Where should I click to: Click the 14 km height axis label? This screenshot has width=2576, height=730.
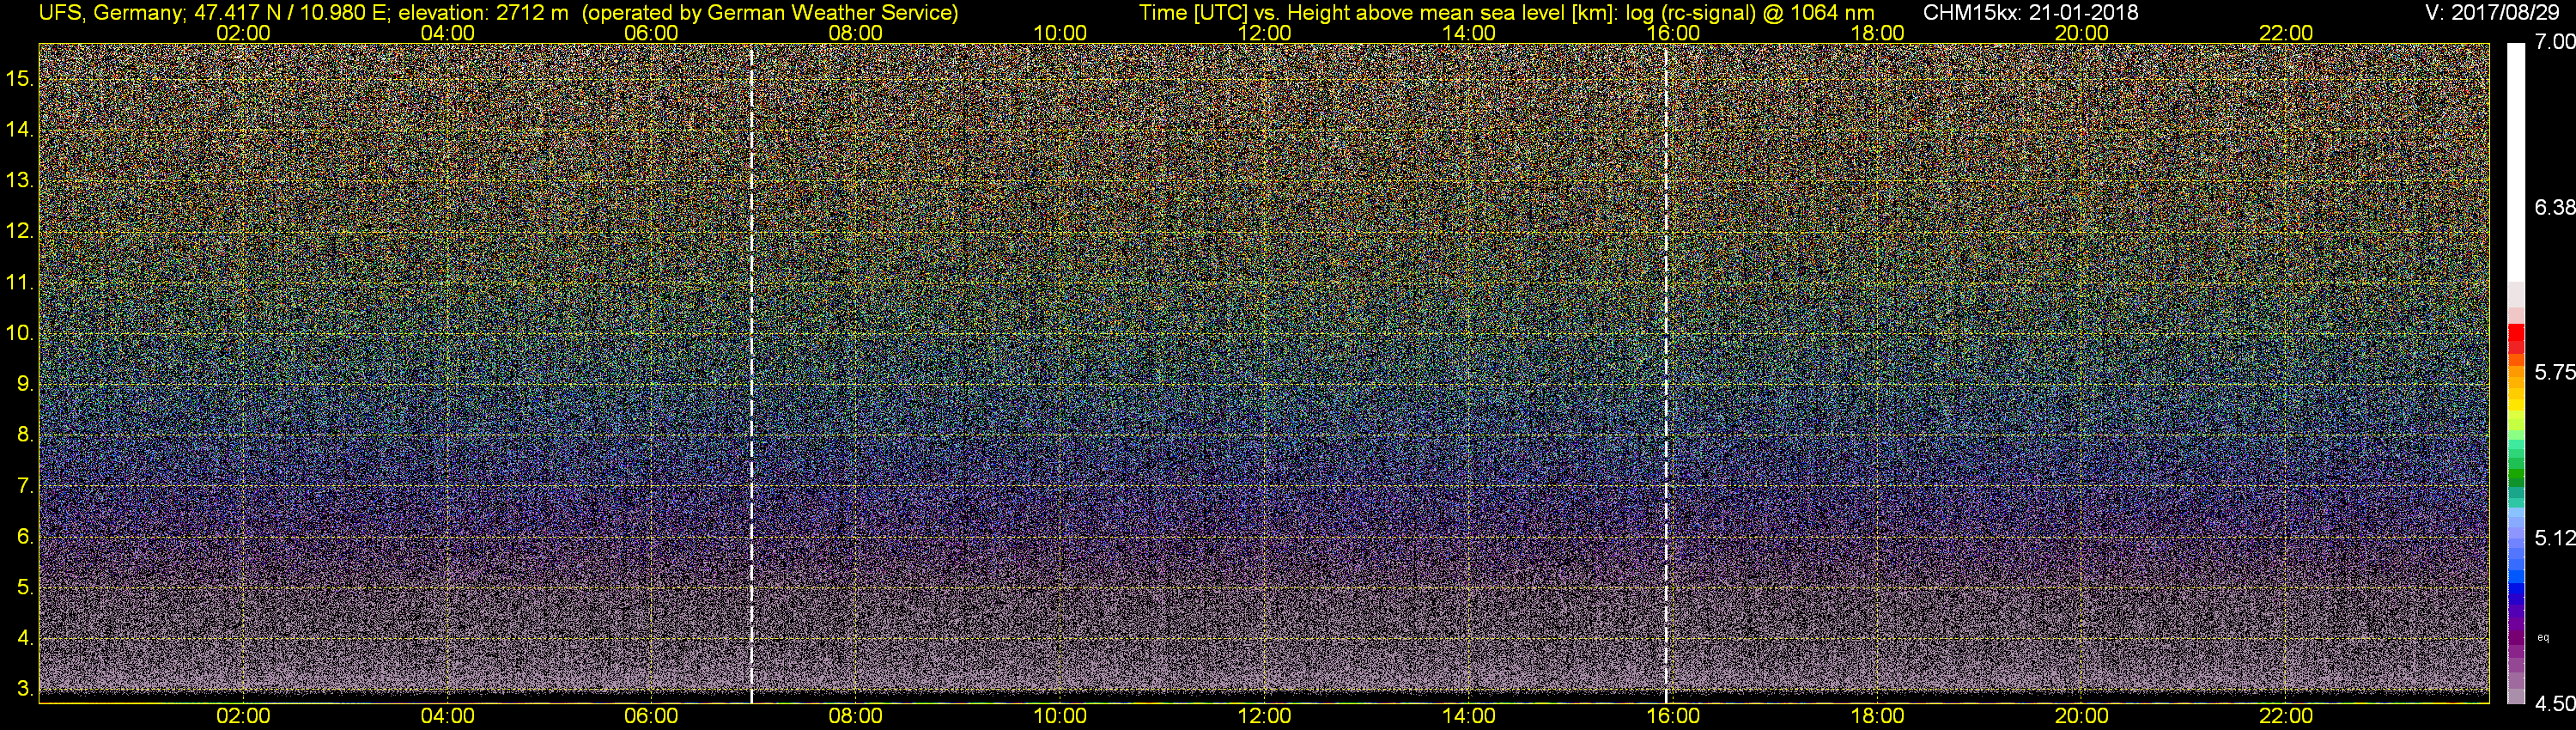(x=19, y=129)
